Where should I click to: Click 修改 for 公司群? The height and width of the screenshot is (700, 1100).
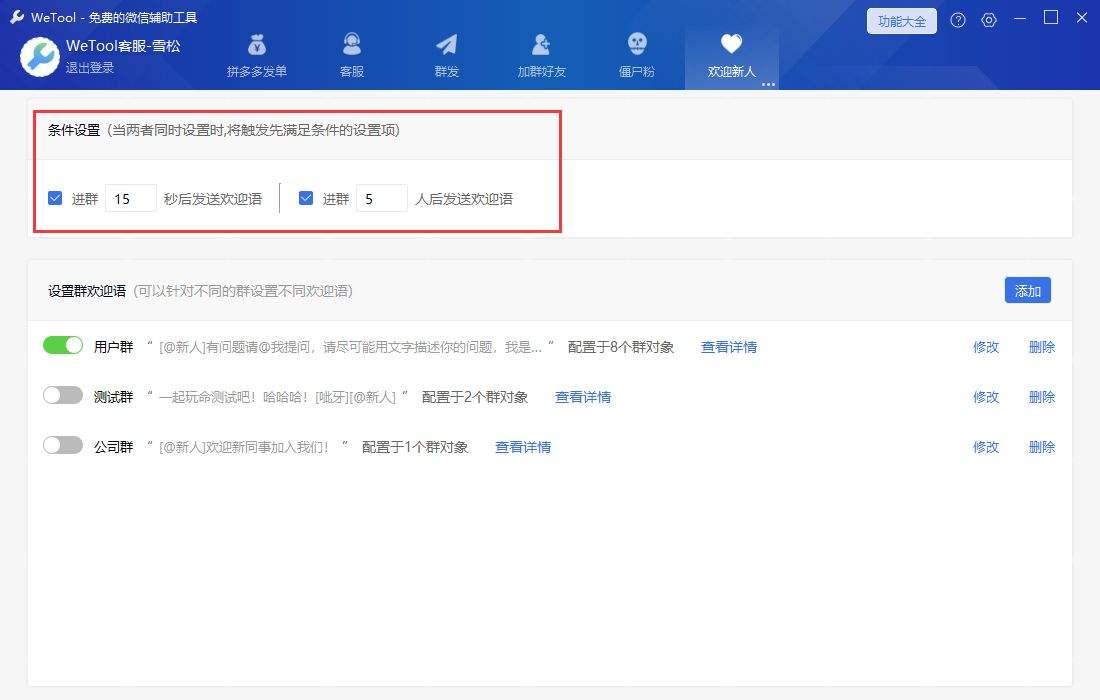pyautogui.click(x=986, y=447)
